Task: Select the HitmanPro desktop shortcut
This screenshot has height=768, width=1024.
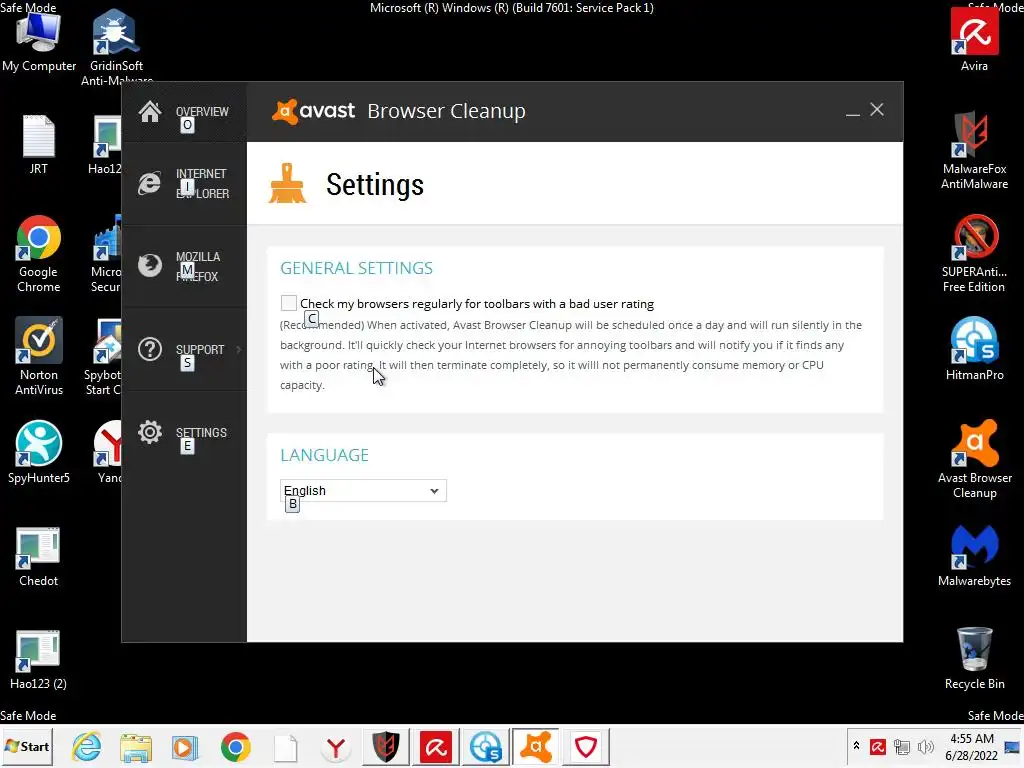Action: coord(974,349)
